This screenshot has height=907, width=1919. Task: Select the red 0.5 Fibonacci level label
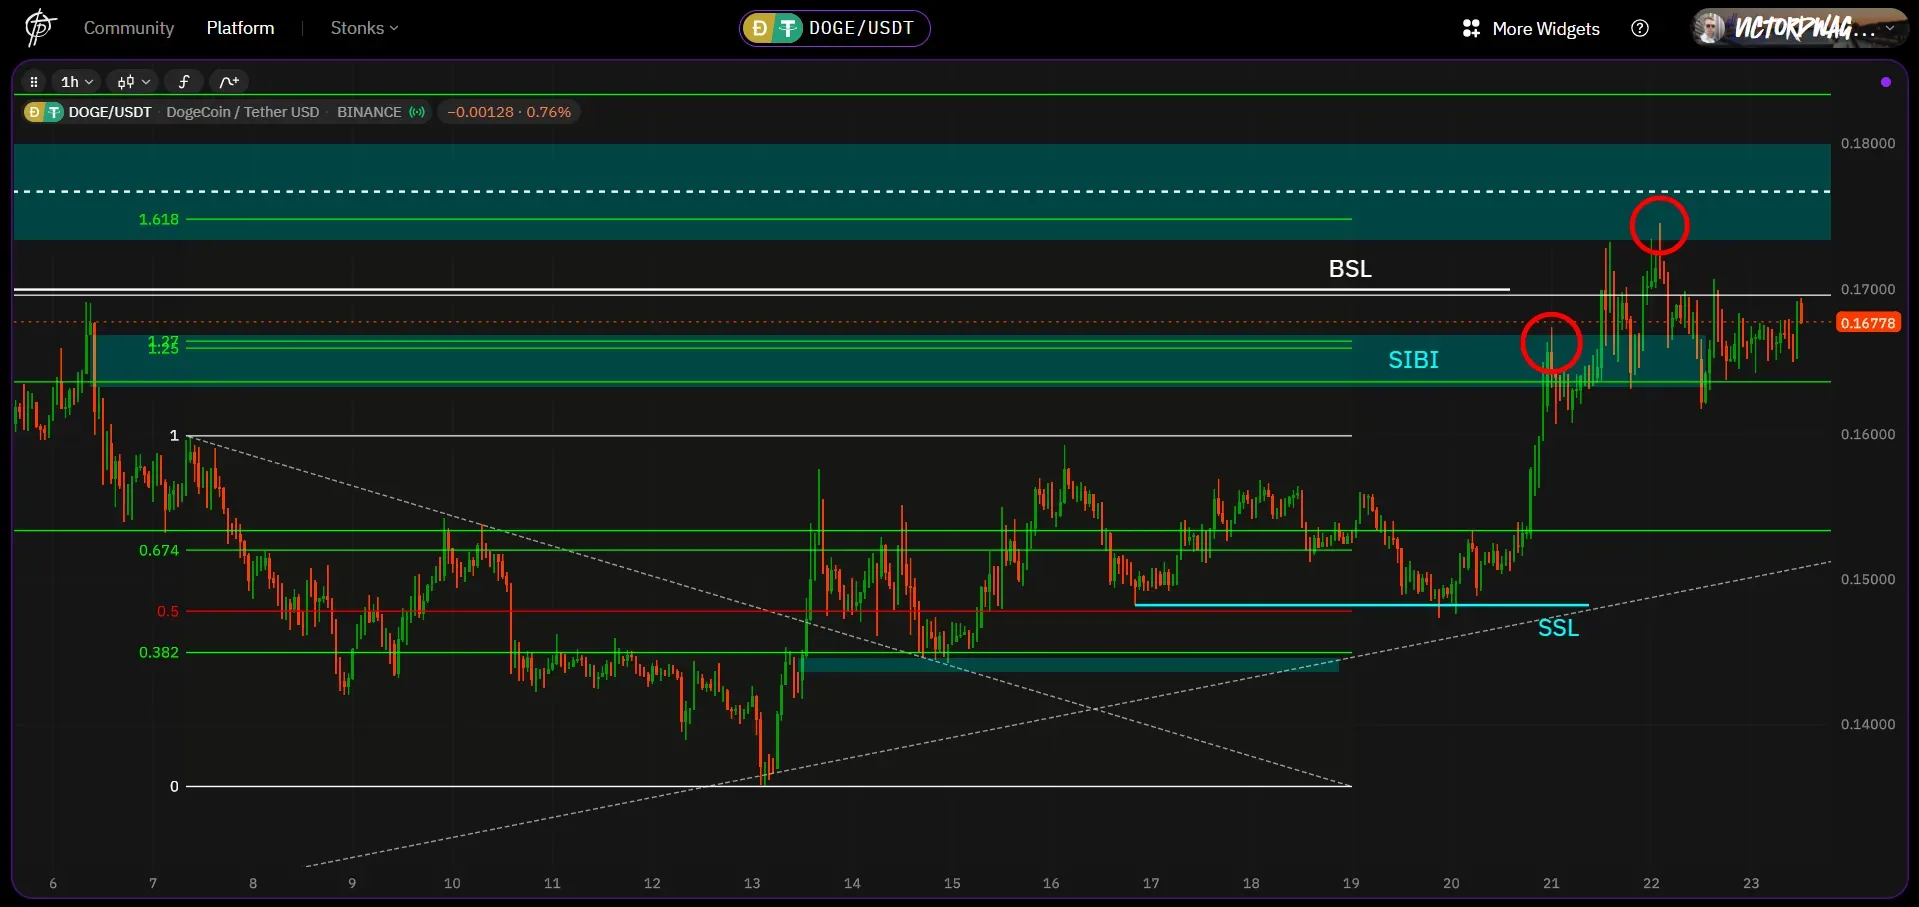(168, 611)
